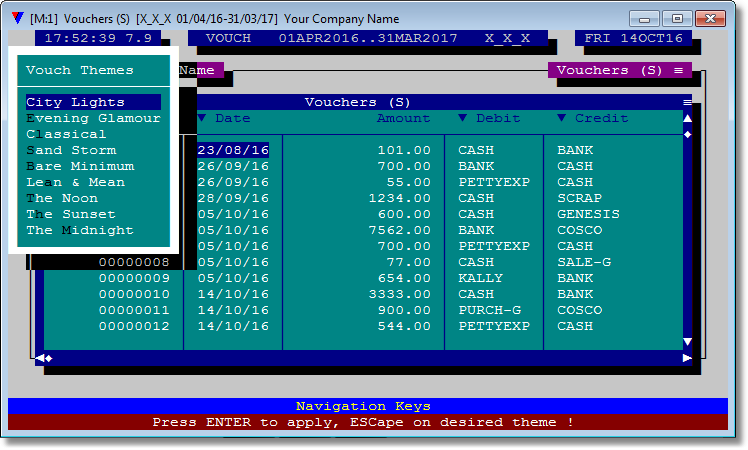The height and width of the screenshot is (450, 748).
Task: Click the 26/09/16 date with amount 700.00
Action: pyautogui.click(x=233, y=166)
